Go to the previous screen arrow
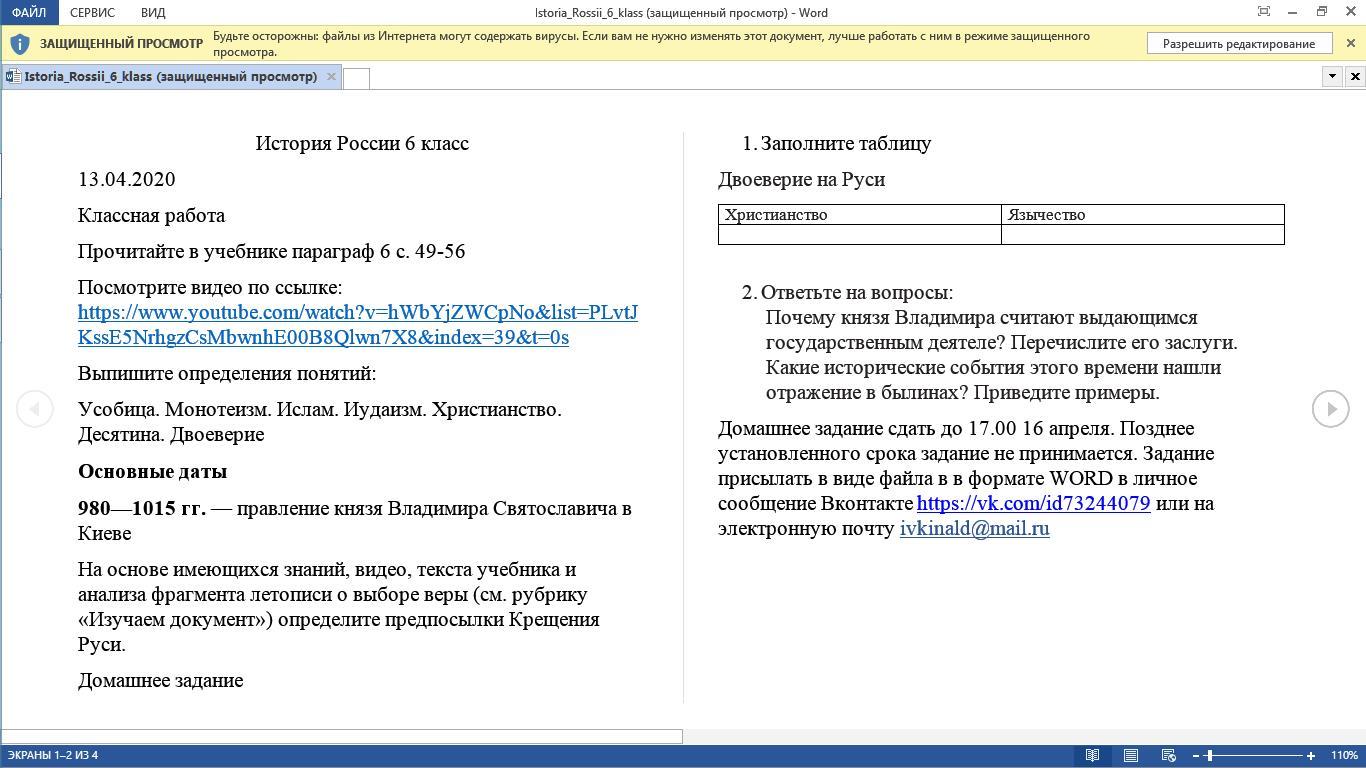 (x=35, y=408)
